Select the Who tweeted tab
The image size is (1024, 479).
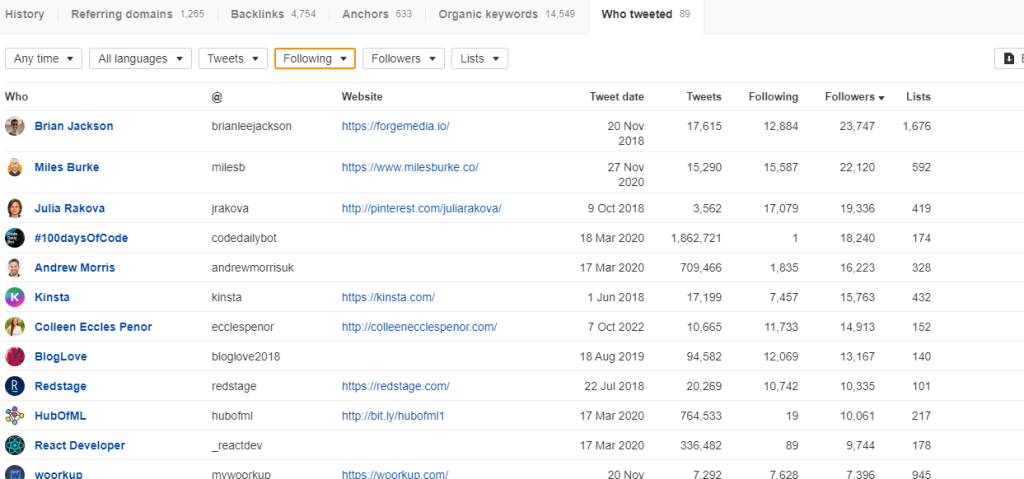click(x=646, y=14)
